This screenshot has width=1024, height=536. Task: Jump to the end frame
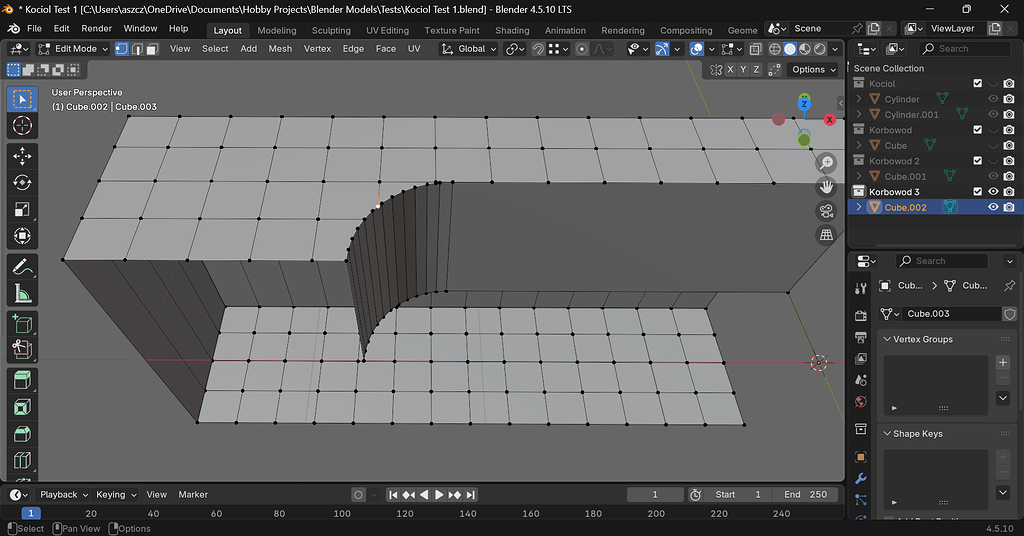(471, 495)
